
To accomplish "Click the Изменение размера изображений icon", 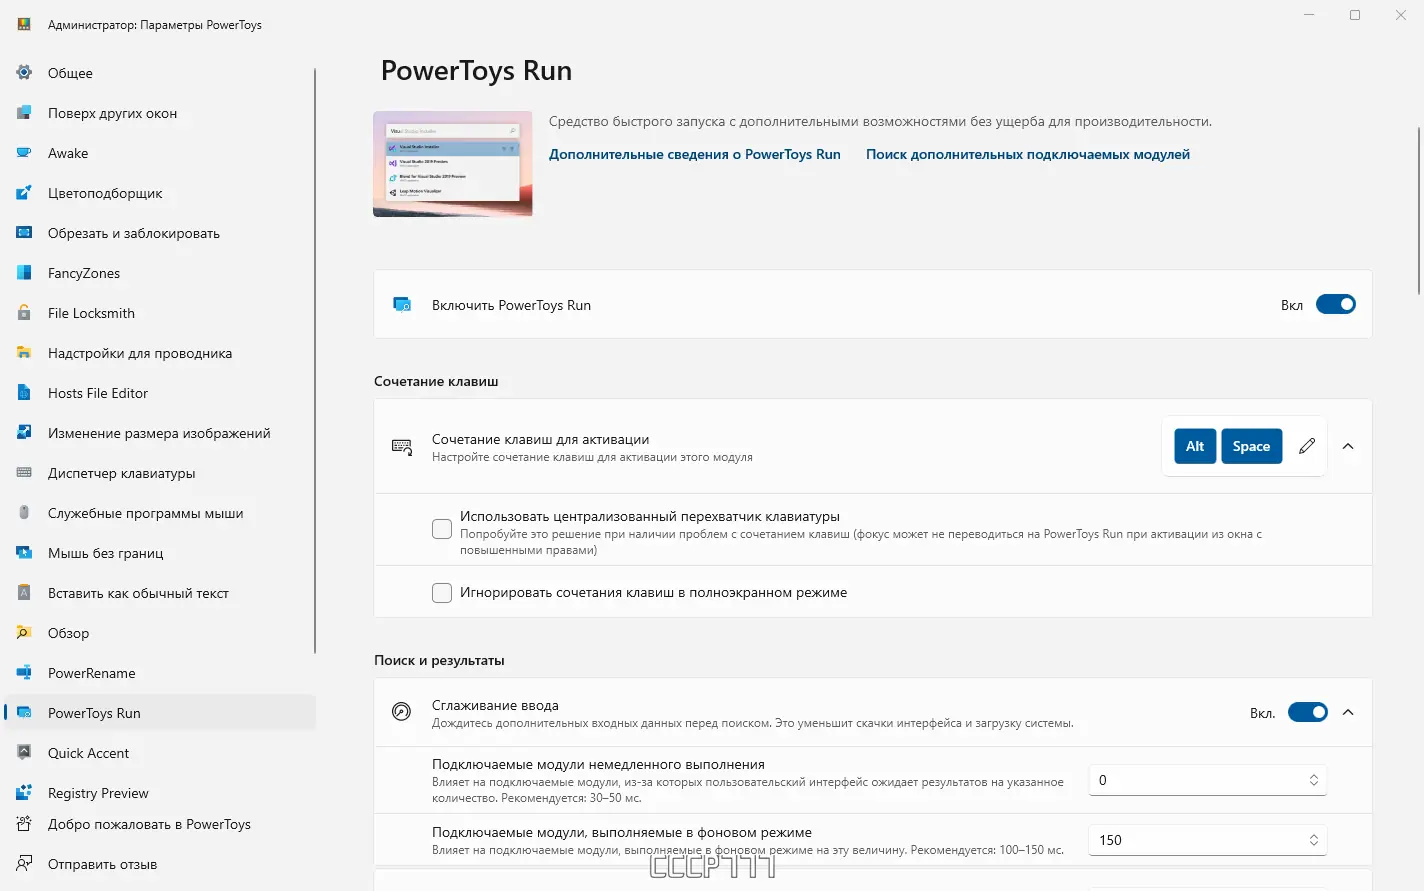I will tap(24, 433).
